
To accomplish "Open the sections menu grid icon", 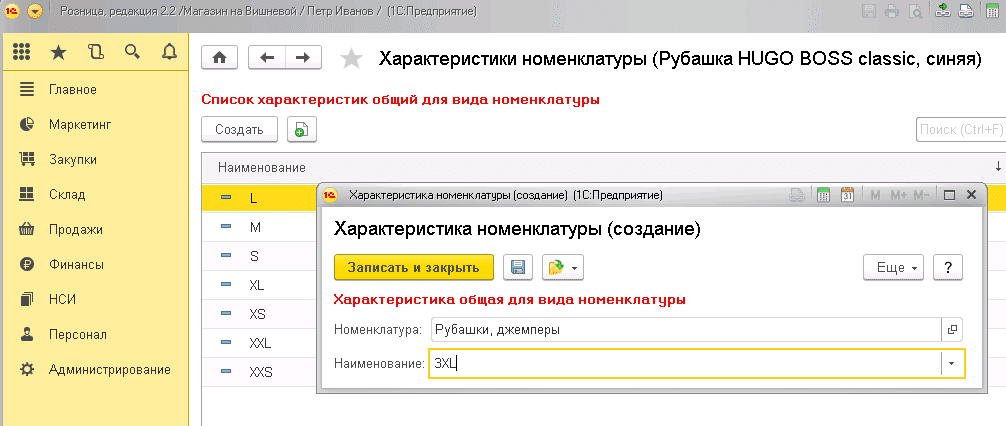I will point(21,52).
